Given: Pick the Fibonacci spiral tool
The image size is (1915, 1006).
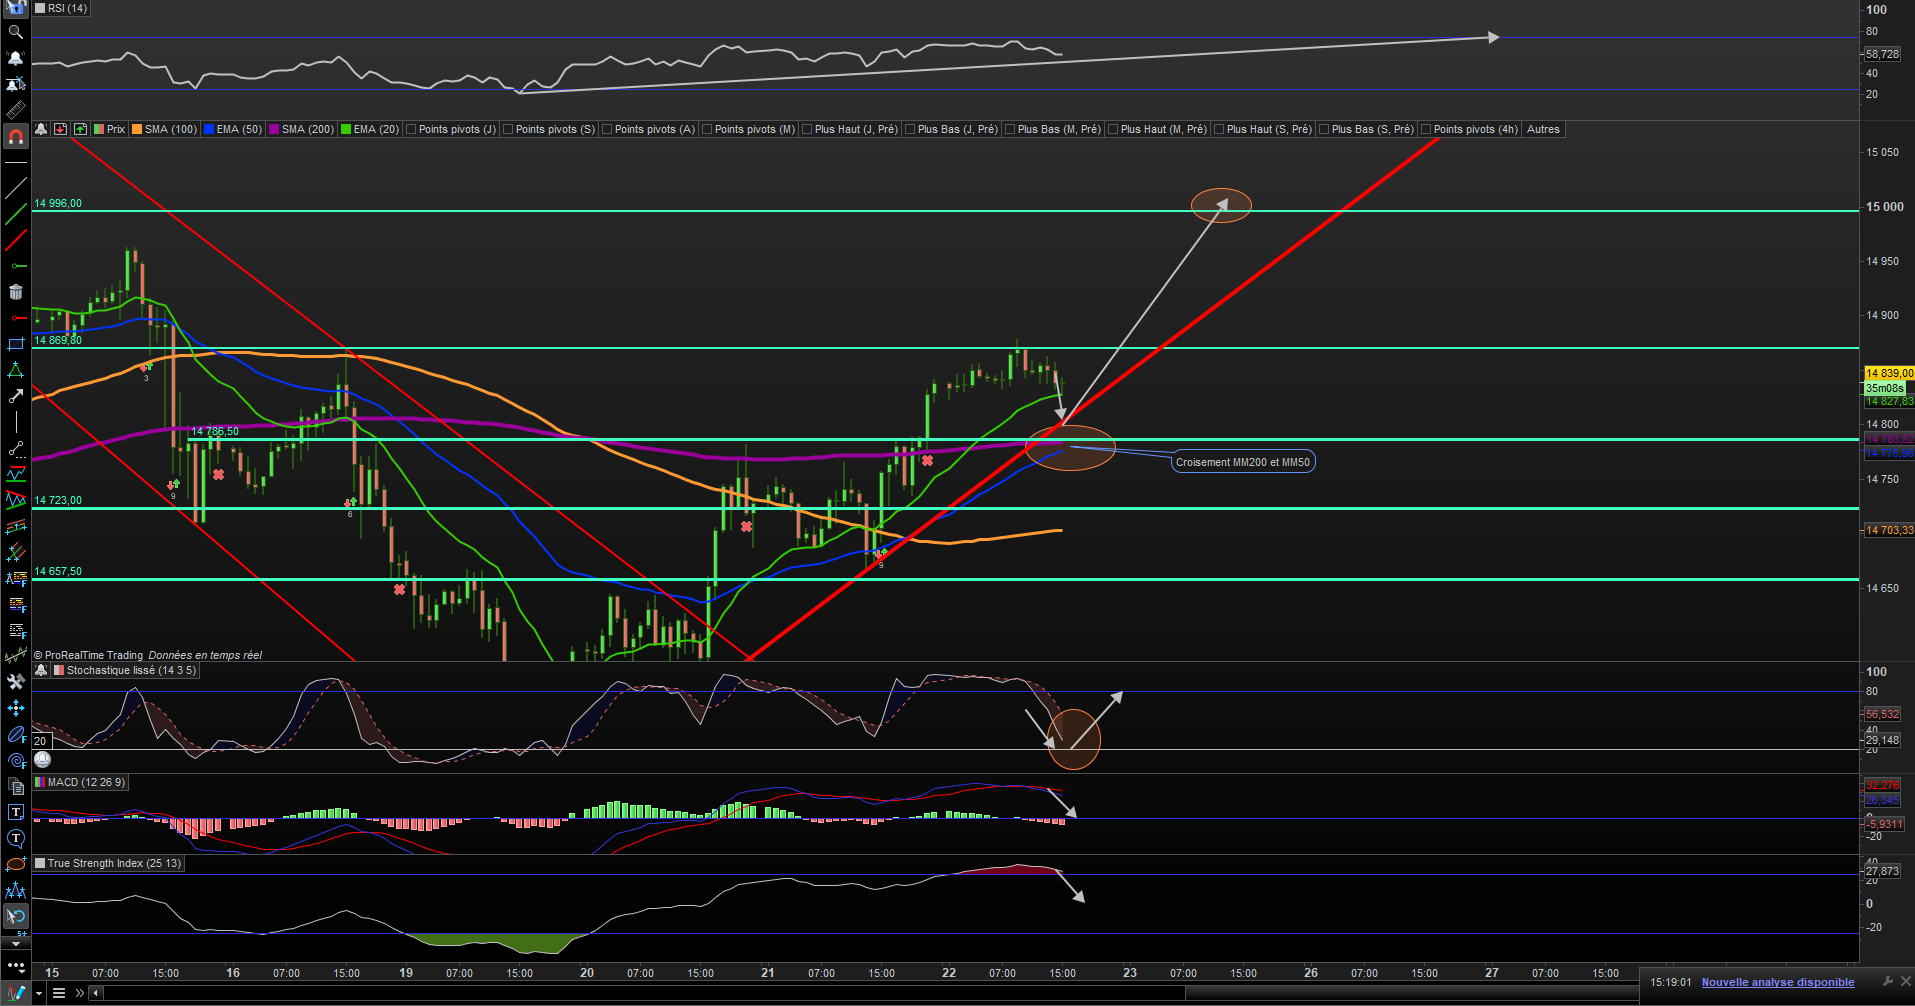Looking at the screenshot, I should click(15, 761).
